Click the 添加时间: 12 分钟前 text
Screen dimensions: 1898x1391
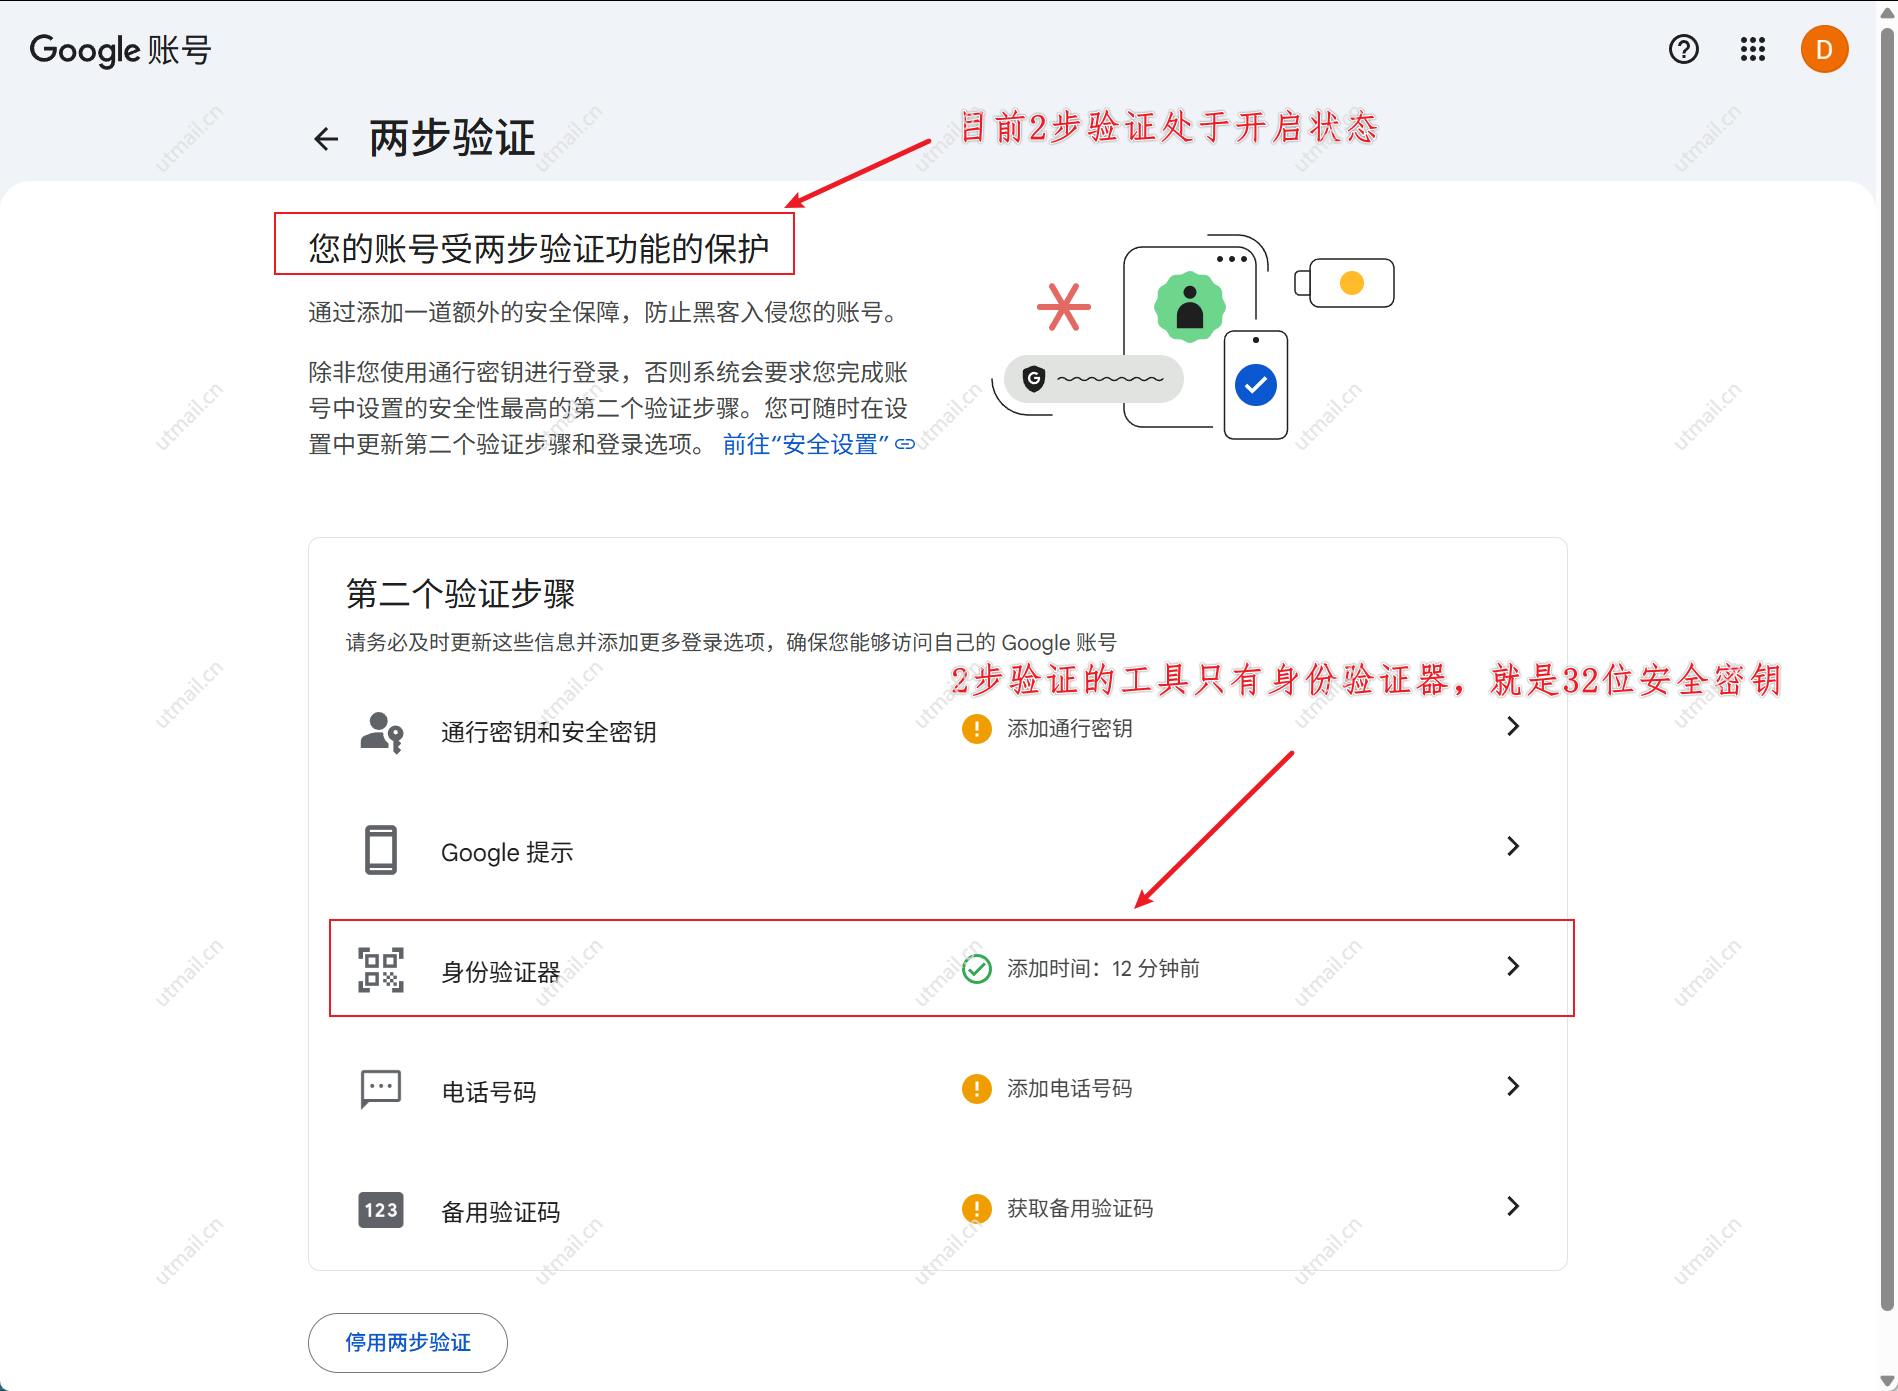click(1103, 969)
